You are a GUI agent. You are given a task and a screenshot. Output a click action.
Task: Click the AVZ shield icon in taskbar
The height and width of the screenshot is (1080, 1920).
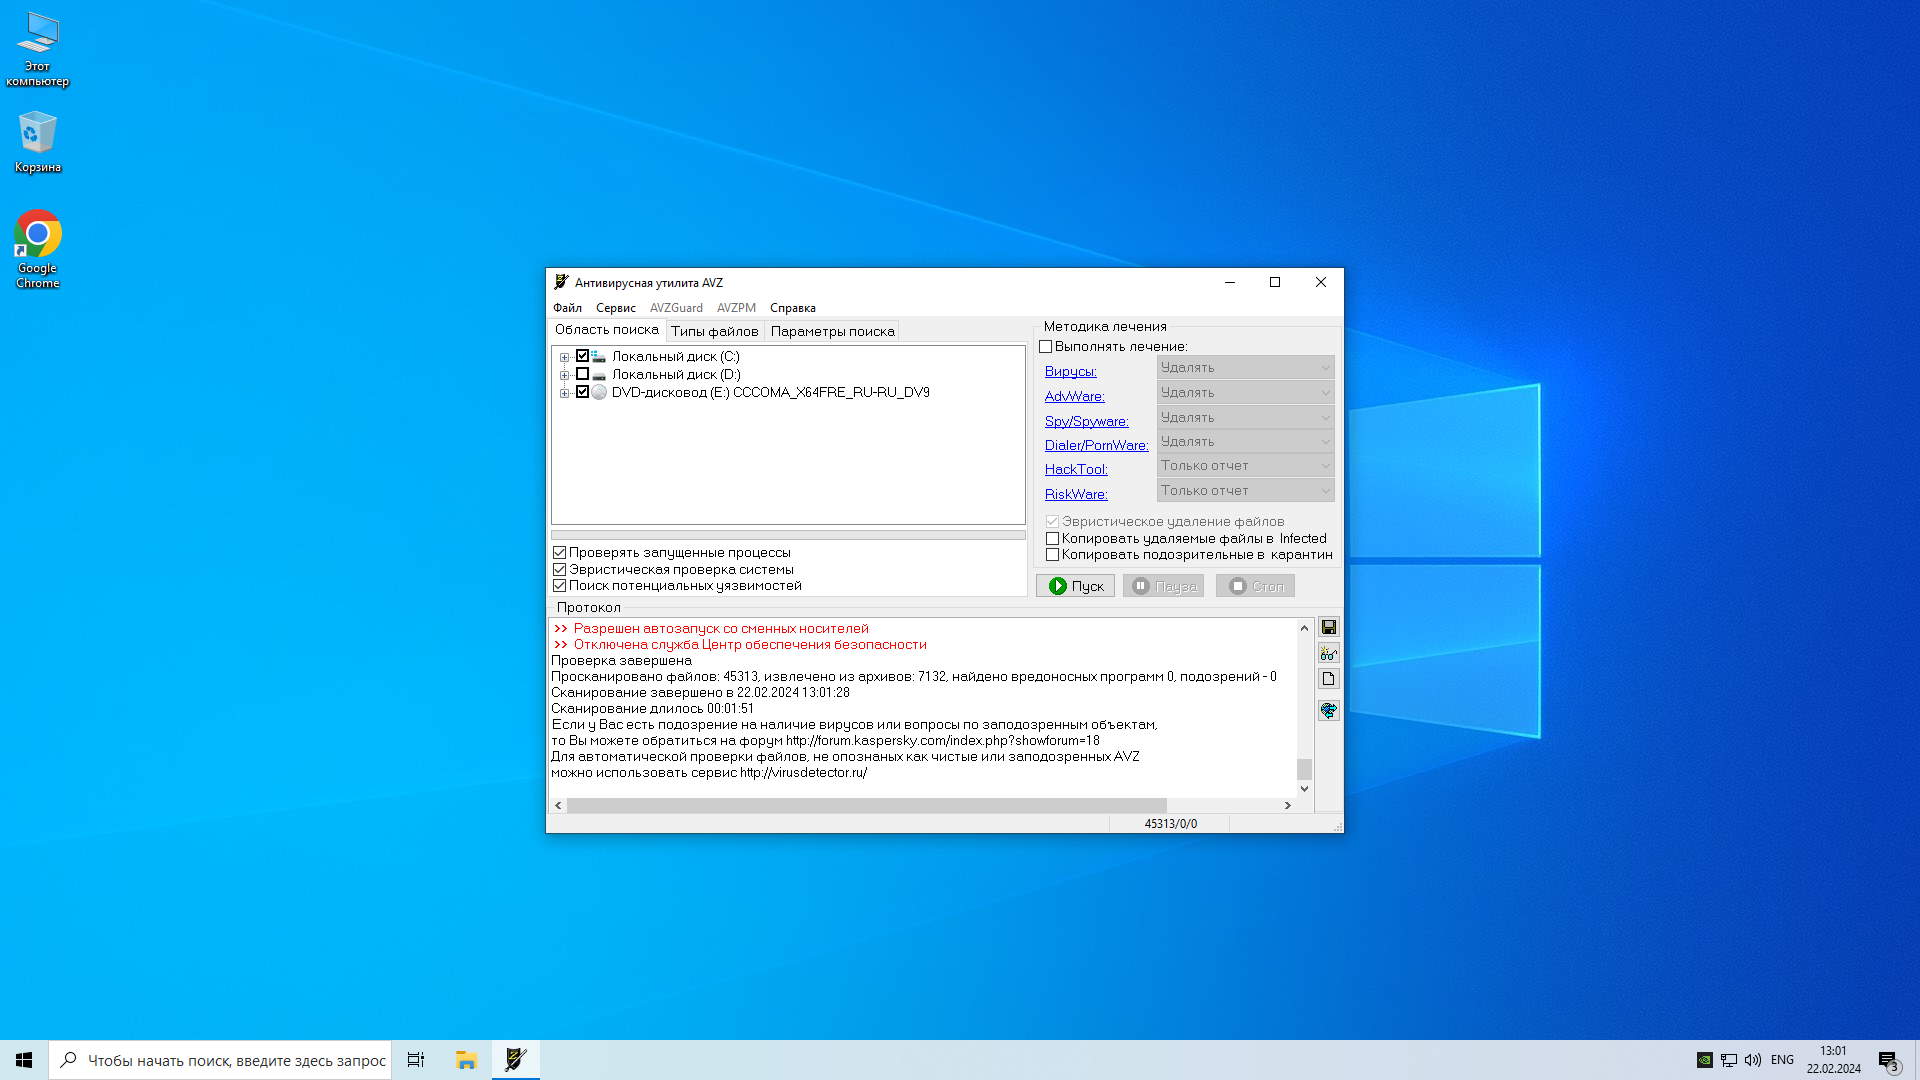pyautogui.click(x=516, y=1060)
